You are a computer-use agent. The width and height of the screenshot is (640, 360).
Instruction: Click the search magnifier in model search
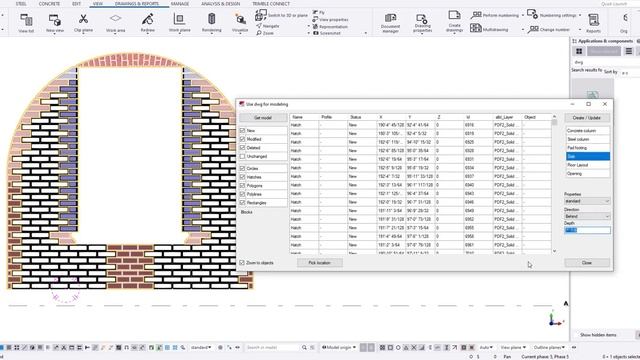304,347
